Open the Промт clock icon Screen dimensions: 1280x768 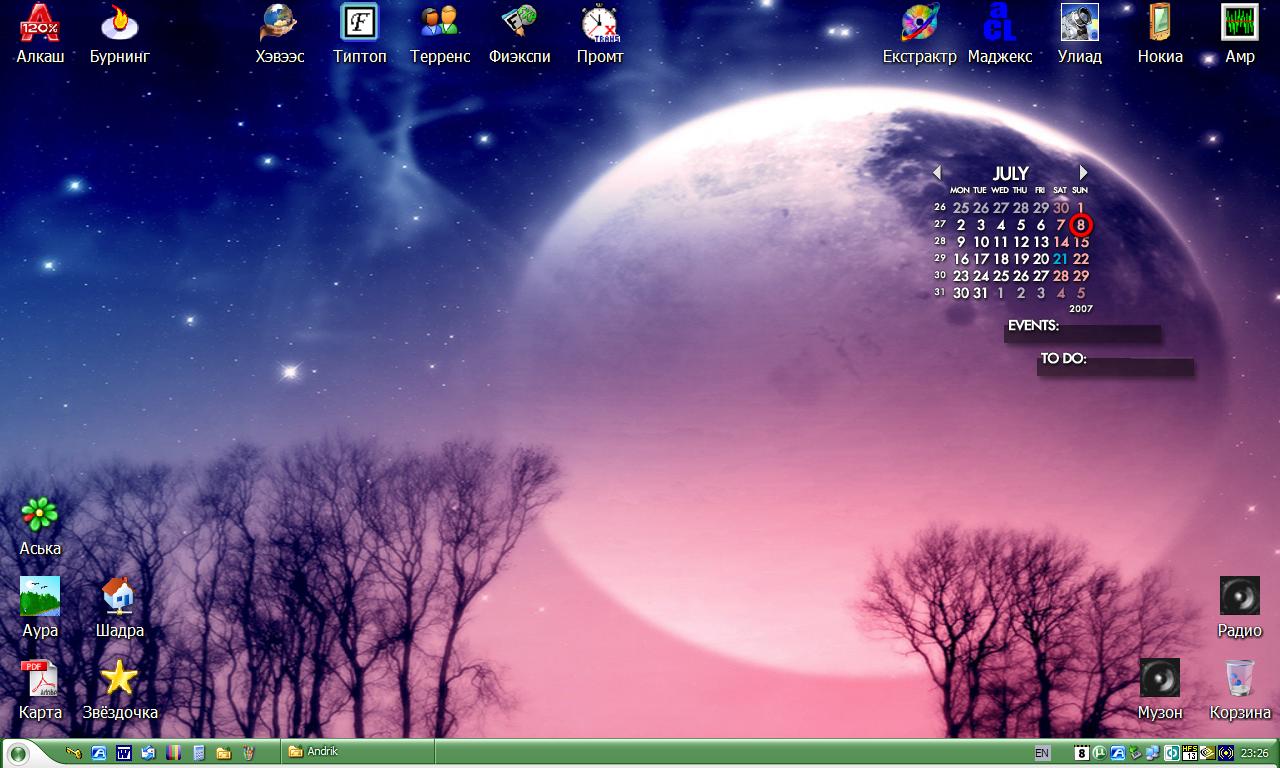coord(600,33)
